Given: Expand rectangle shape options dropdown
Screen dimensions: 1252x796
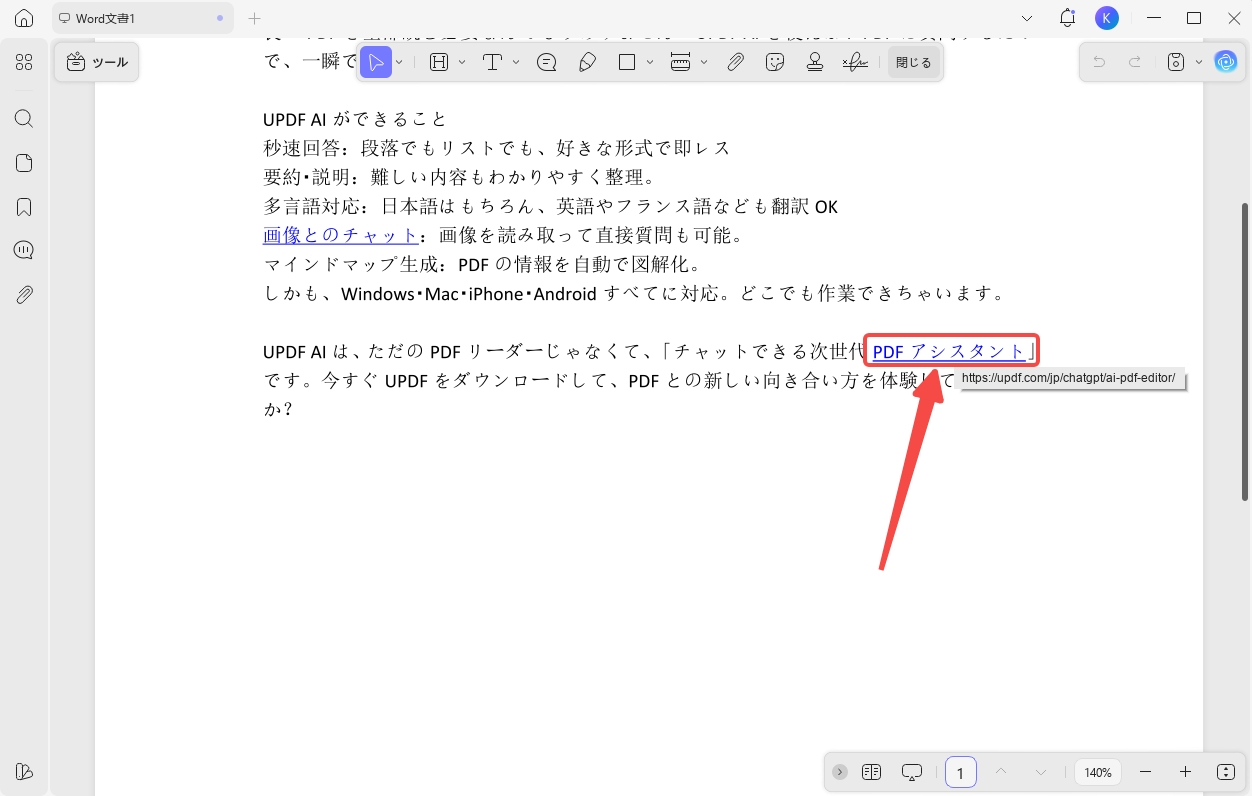Looking at the screenshot, I should (x=651, y=62).
